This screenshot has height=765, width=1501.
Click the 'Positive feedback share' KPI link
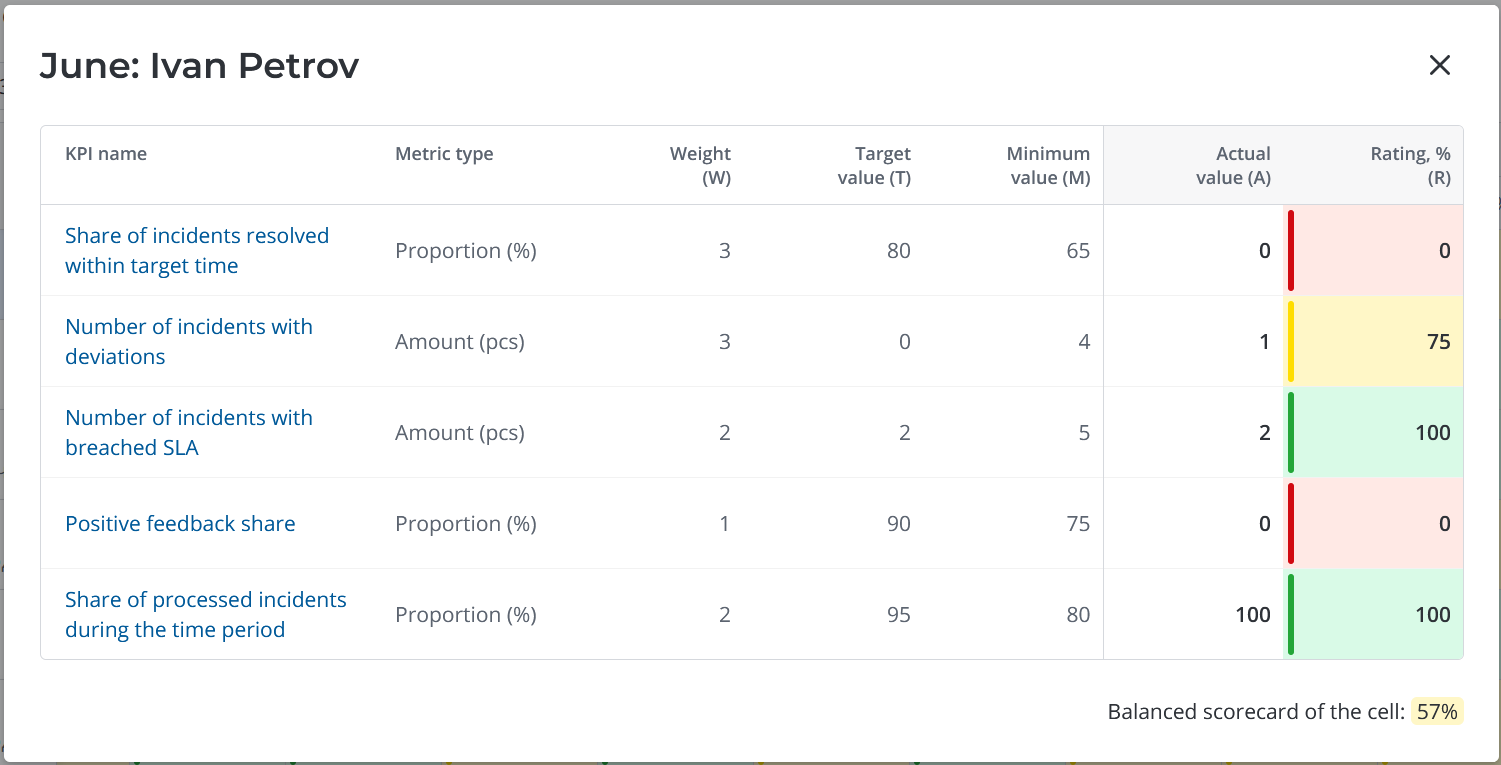tap(180, 524)
